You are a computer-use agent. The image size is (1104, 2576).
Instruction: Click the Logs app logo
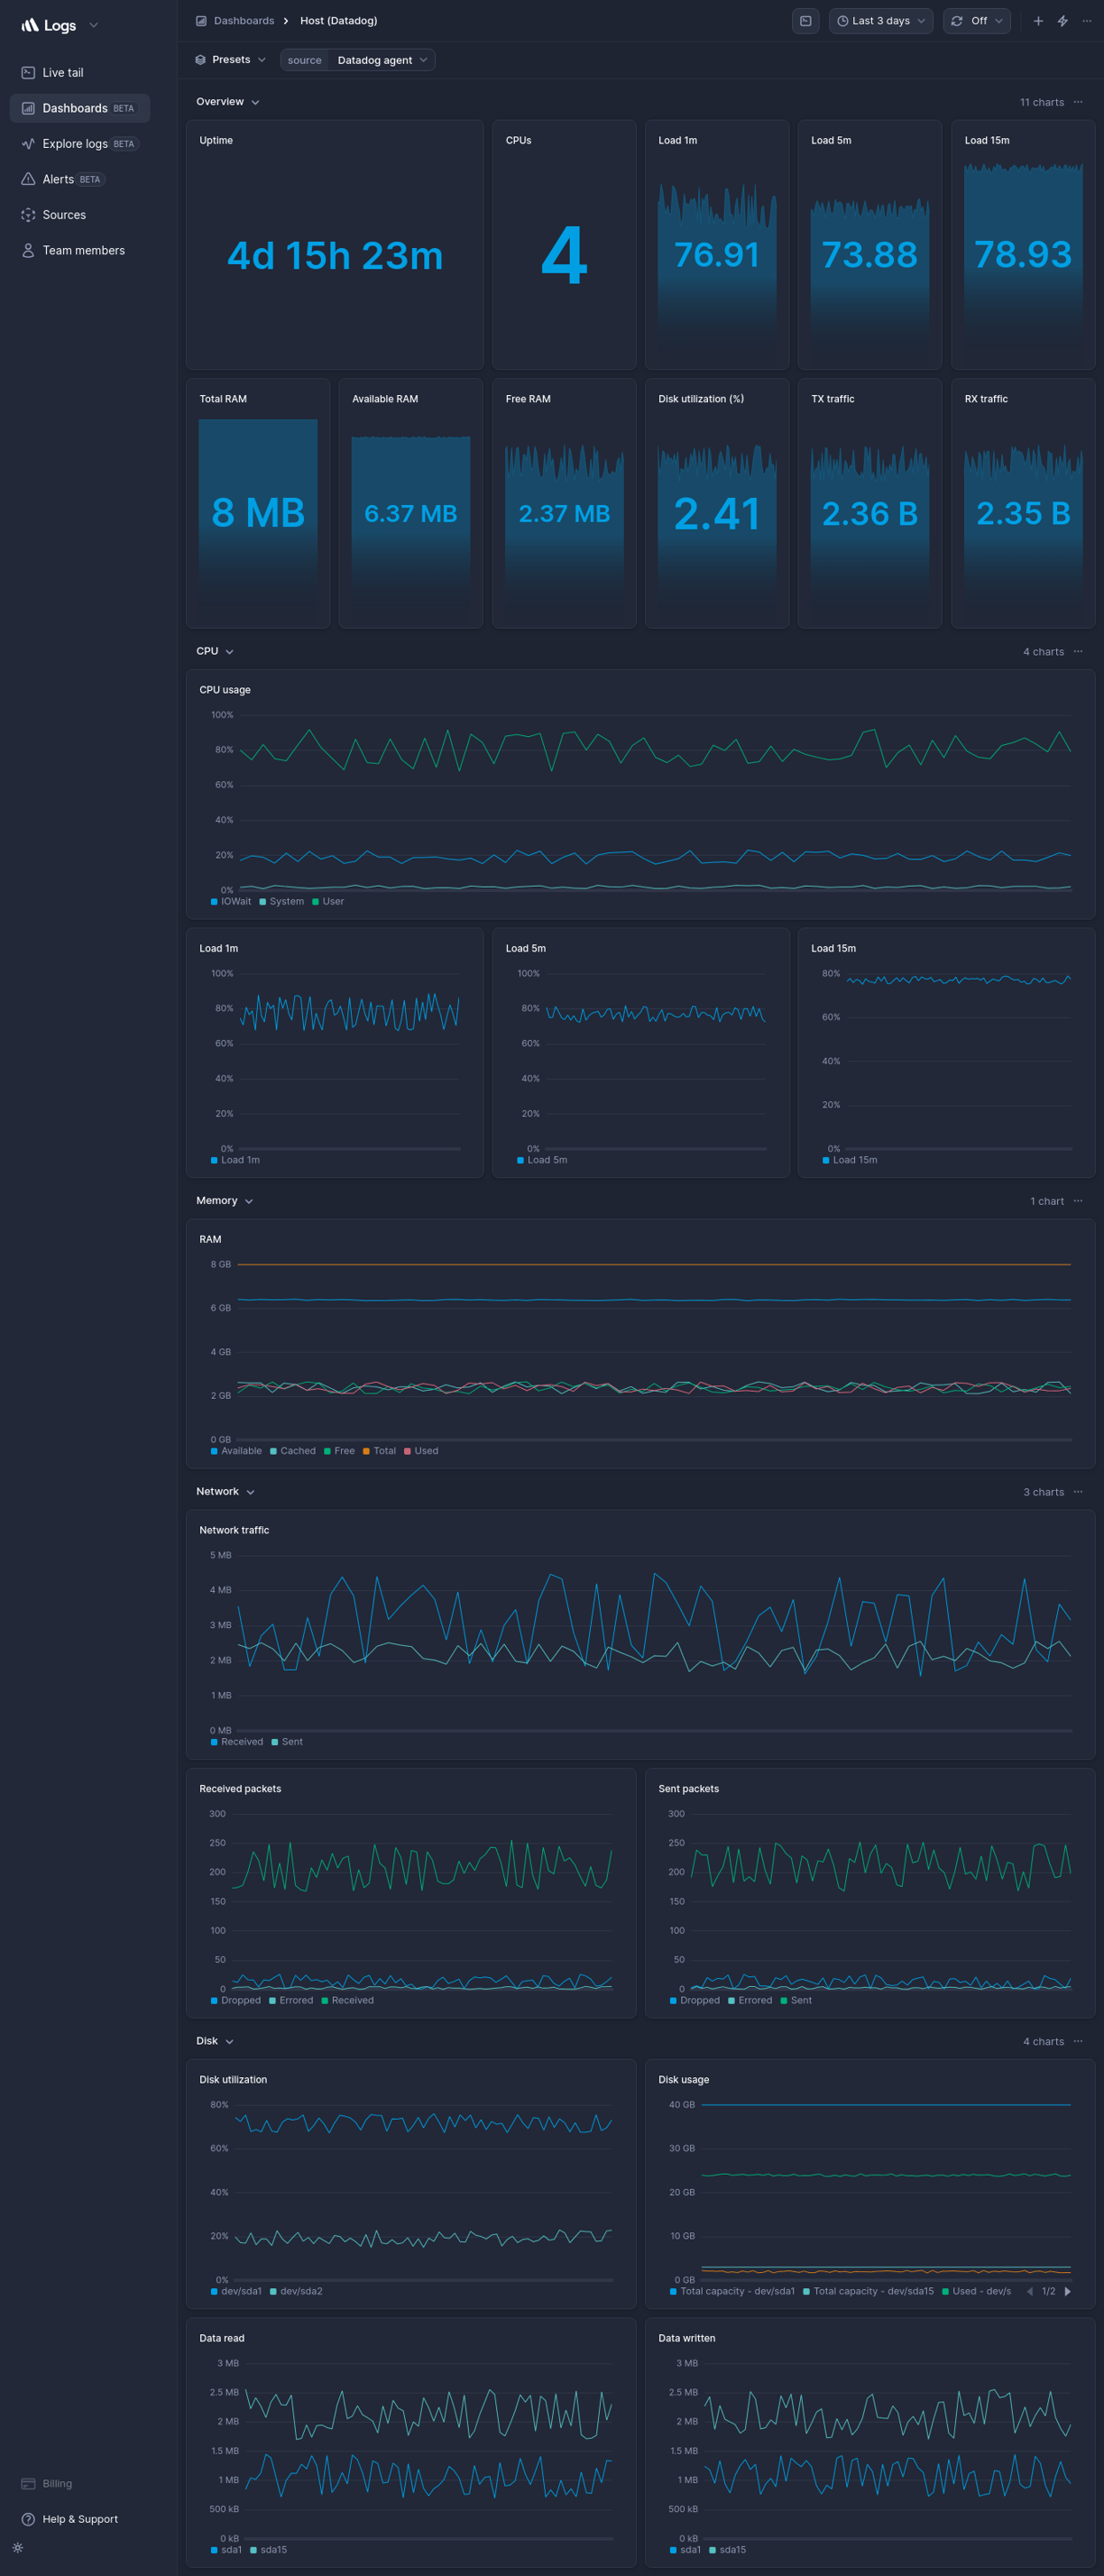point(49,25)
